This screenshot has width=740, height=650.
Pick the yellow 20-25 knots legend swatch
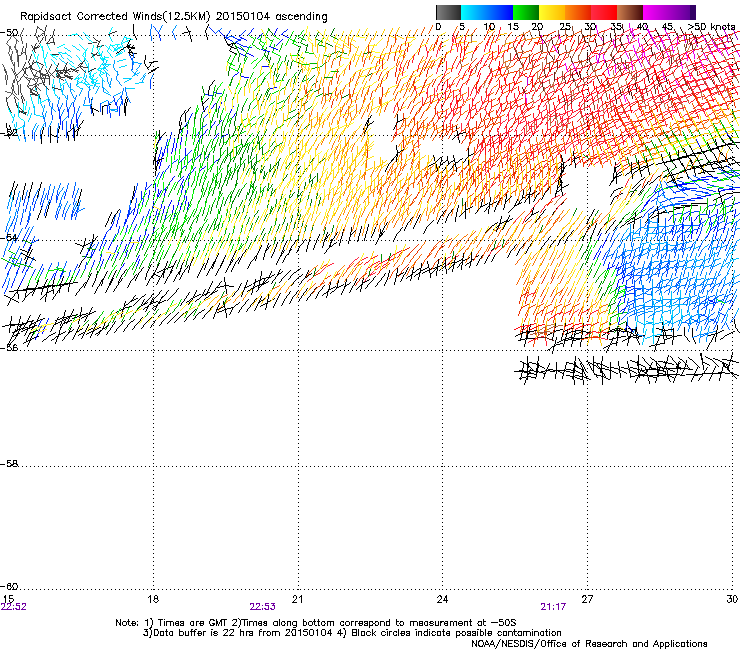coord(552,12)
